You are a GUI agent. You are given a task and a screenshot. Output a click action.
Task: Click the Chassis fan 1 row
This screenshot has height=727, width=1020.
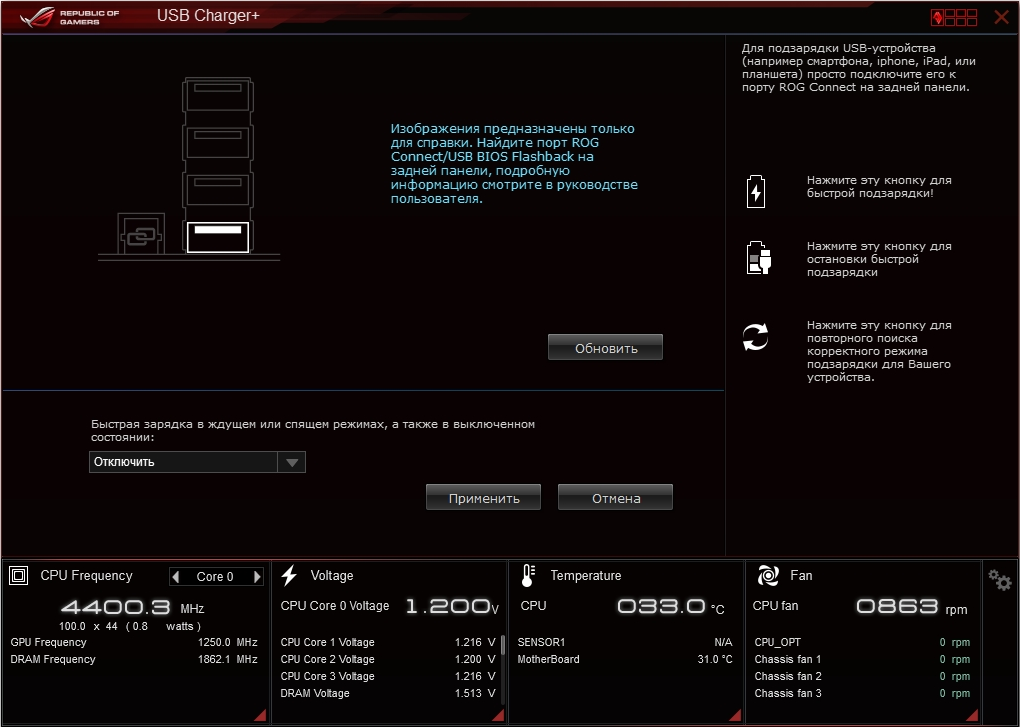(862, 659)
